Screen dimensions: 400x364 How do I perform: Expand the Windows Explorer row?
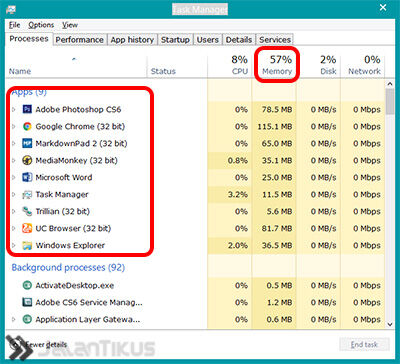click(14, 246)
